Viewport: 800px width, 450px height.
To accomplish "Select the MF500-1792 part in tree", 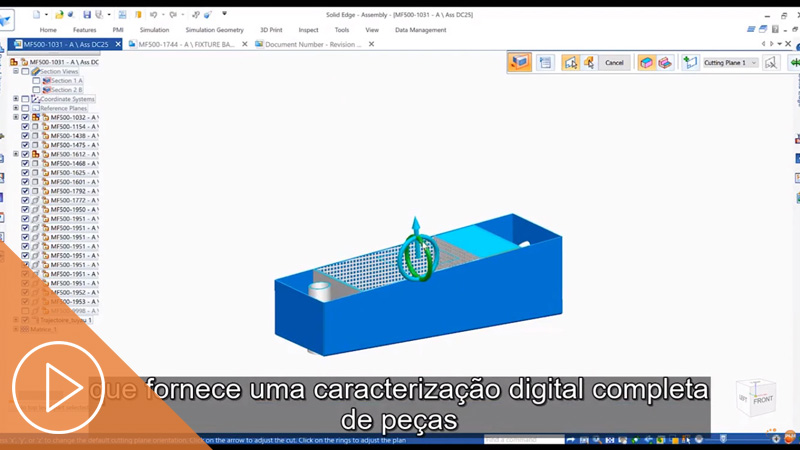I will [x=74, y=191].
